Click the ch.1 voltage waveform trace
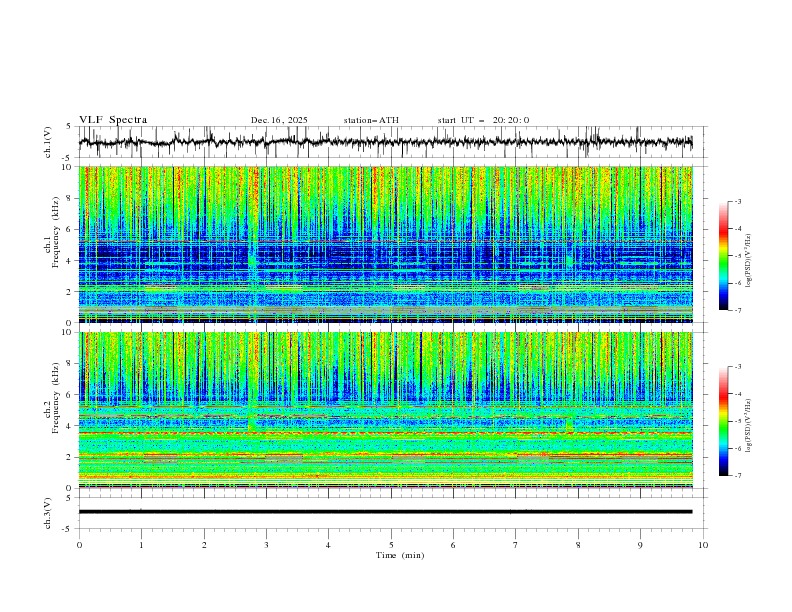792x612 pixels. click(x=385, y=142)
